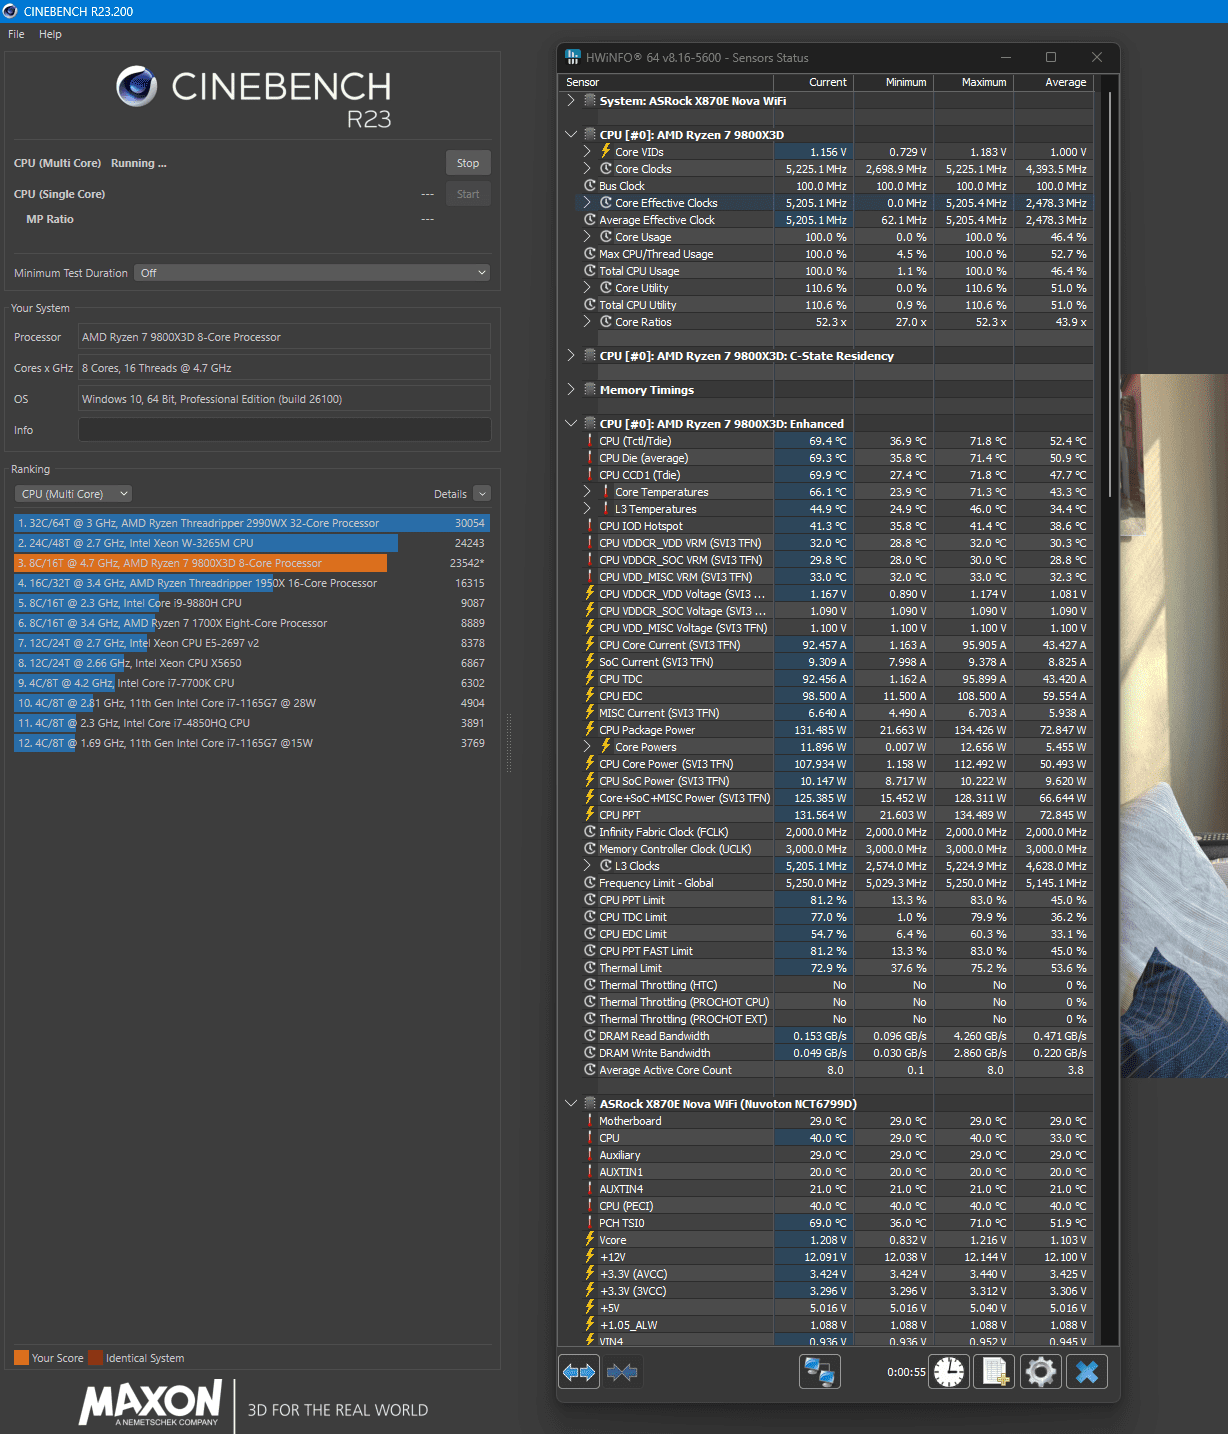Open HWiNFO remote network monitoring icon
Screen dimensions: 1228x1434
click(820, 1372)
